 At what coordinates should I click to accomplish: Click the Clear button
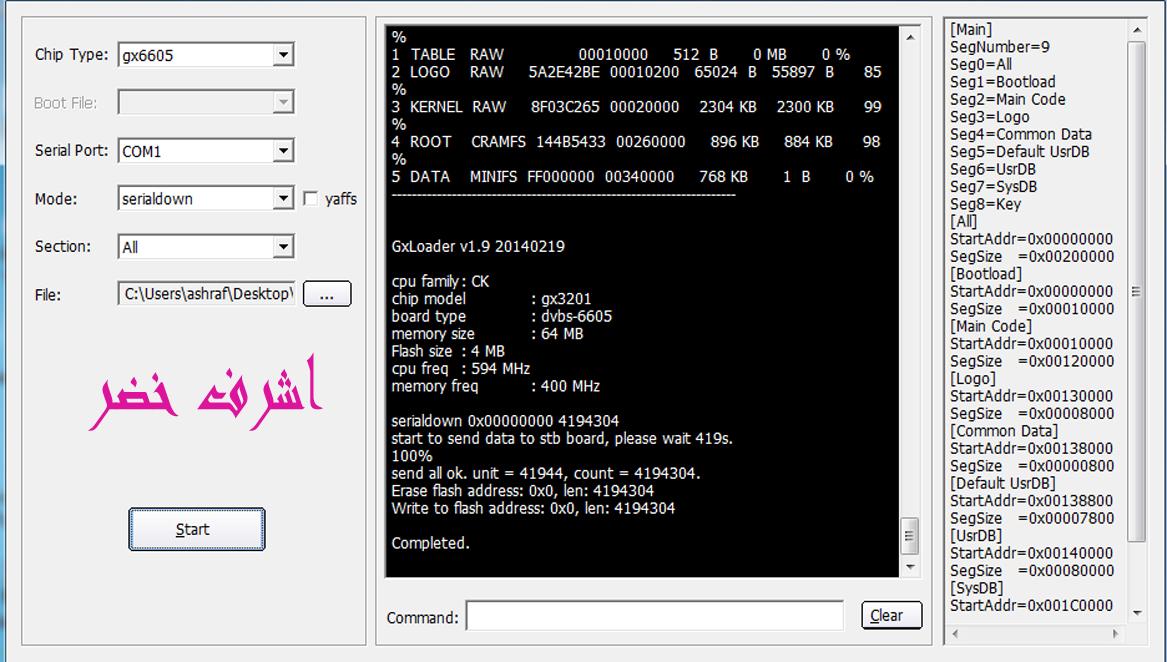(x=892, y=616)
